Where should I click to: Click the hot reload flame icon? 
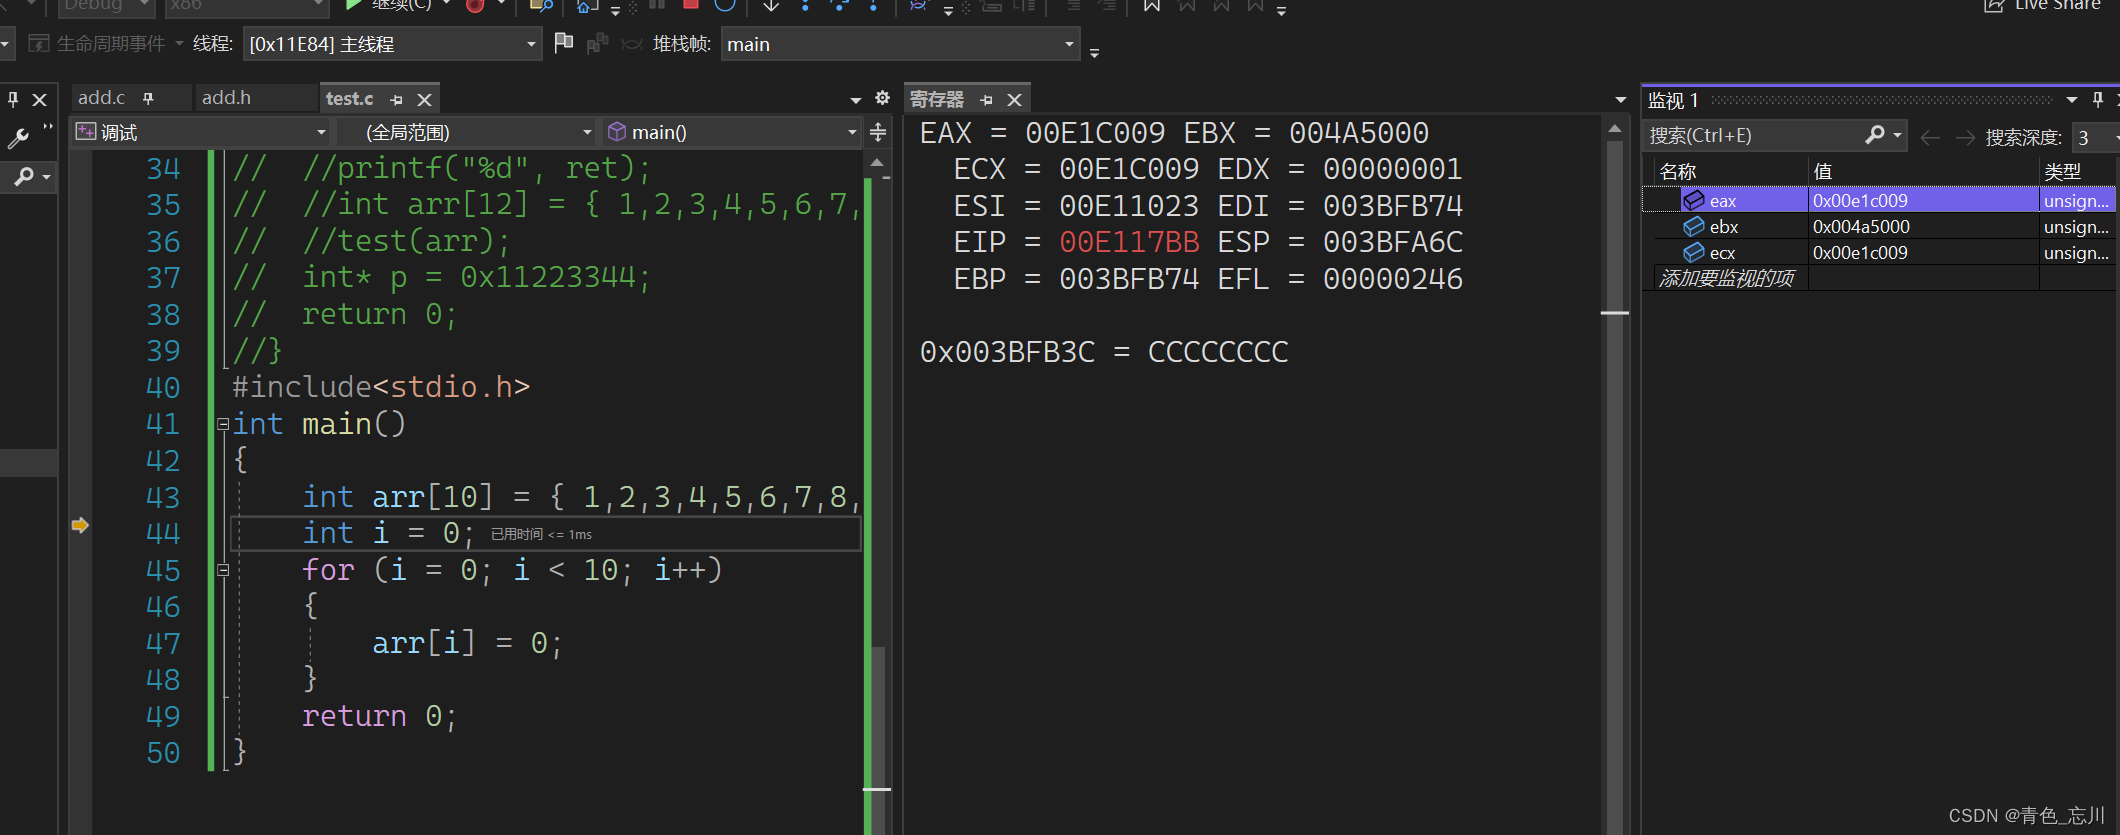pyautogui.click(x=475, y=5)
